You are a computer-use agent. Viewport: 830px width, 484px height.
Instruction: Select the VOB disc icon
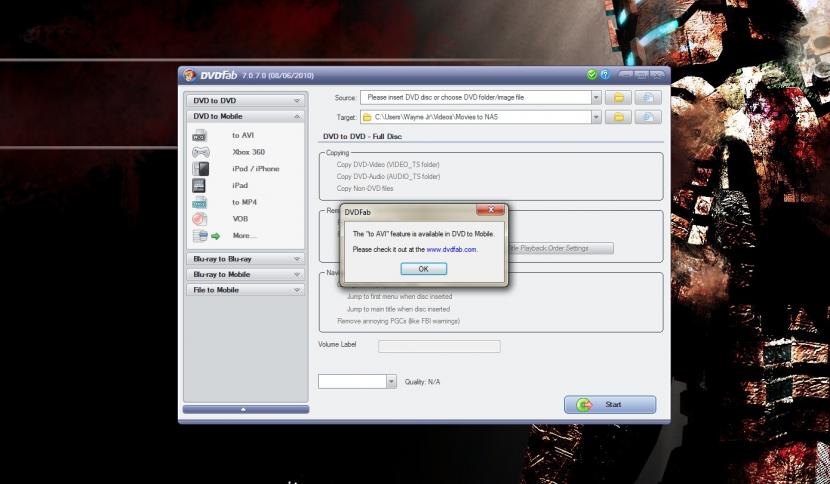200,219
